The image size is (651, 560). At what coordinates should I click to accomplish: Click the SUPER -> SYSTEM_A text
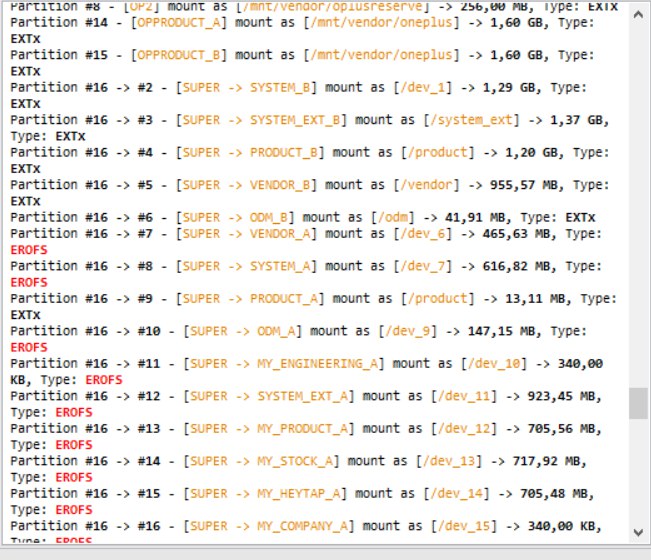click(247, 266)
